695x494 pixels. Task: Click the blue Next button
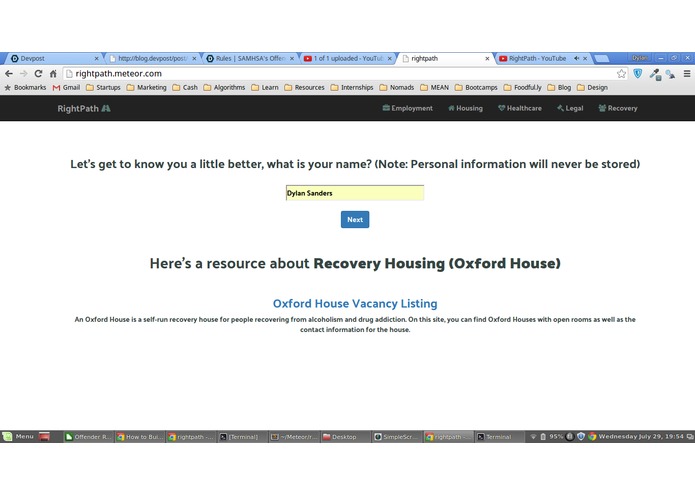coord(355,220)
